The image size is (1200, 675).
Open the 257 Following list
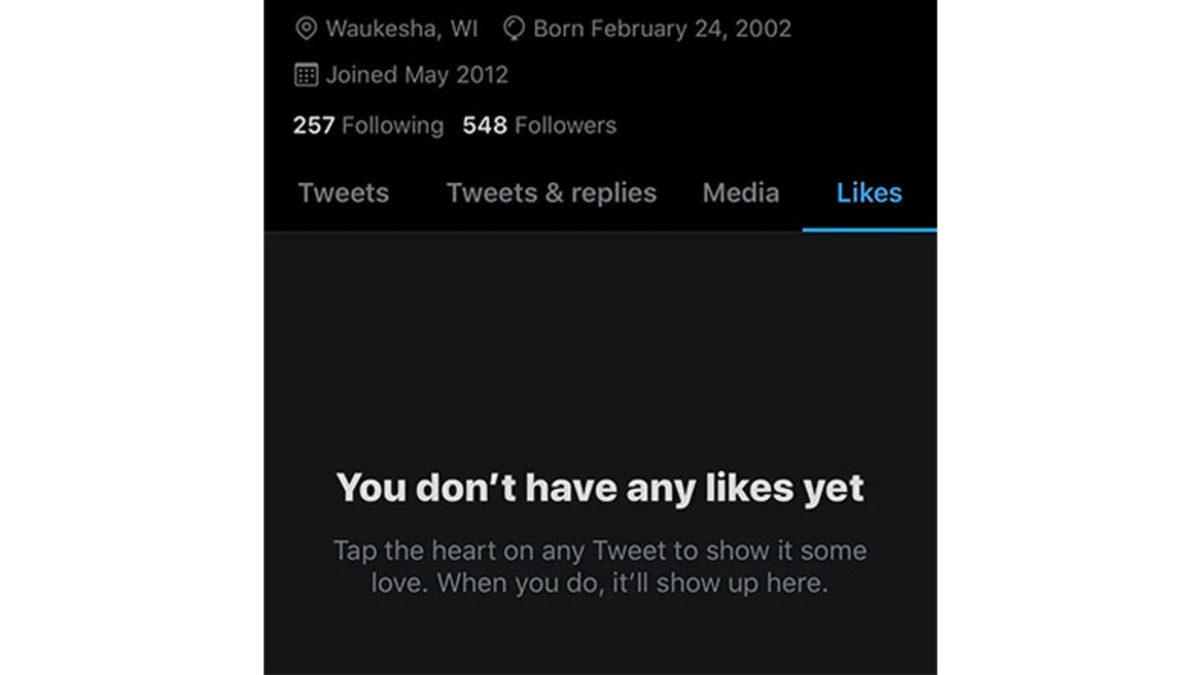coord(367,125)
